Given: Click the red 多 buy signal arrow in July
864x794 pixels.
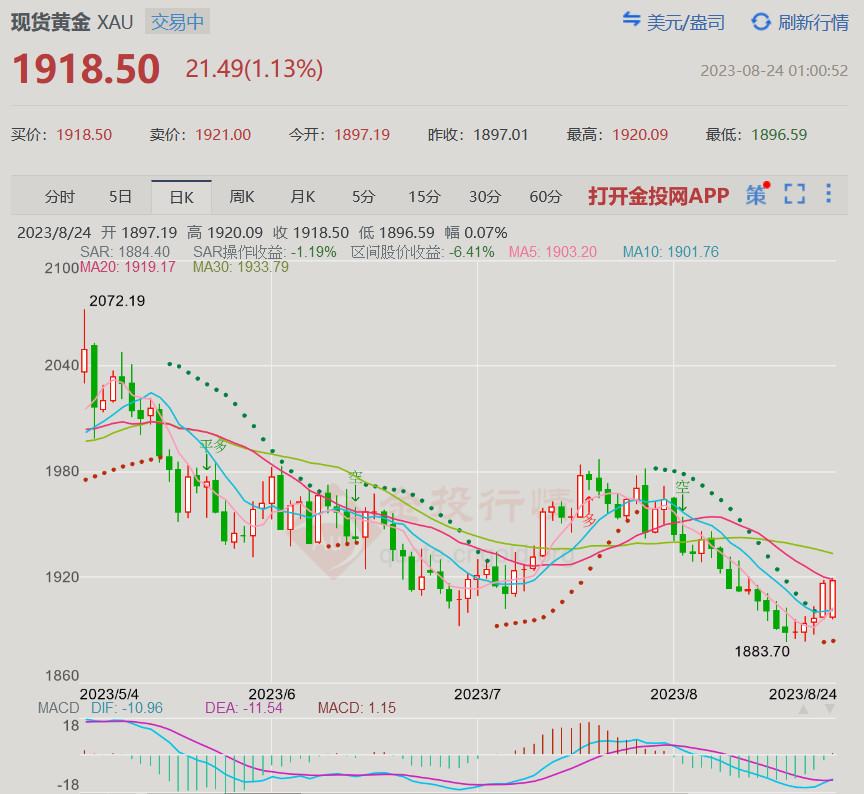Looking at the screenshot, I should point(589,519).
